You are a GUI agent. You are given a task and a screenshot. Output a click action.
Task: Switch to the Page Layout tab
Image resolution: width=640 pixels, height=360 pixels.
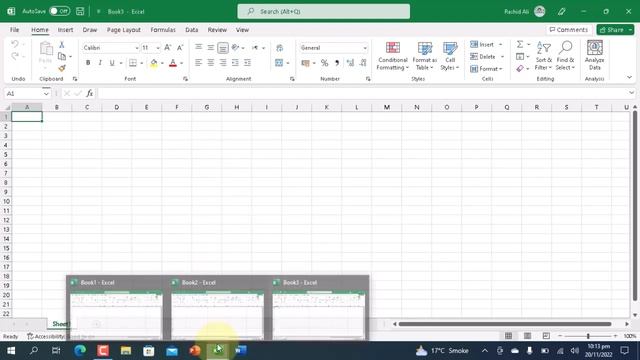(x=124, y=30)
